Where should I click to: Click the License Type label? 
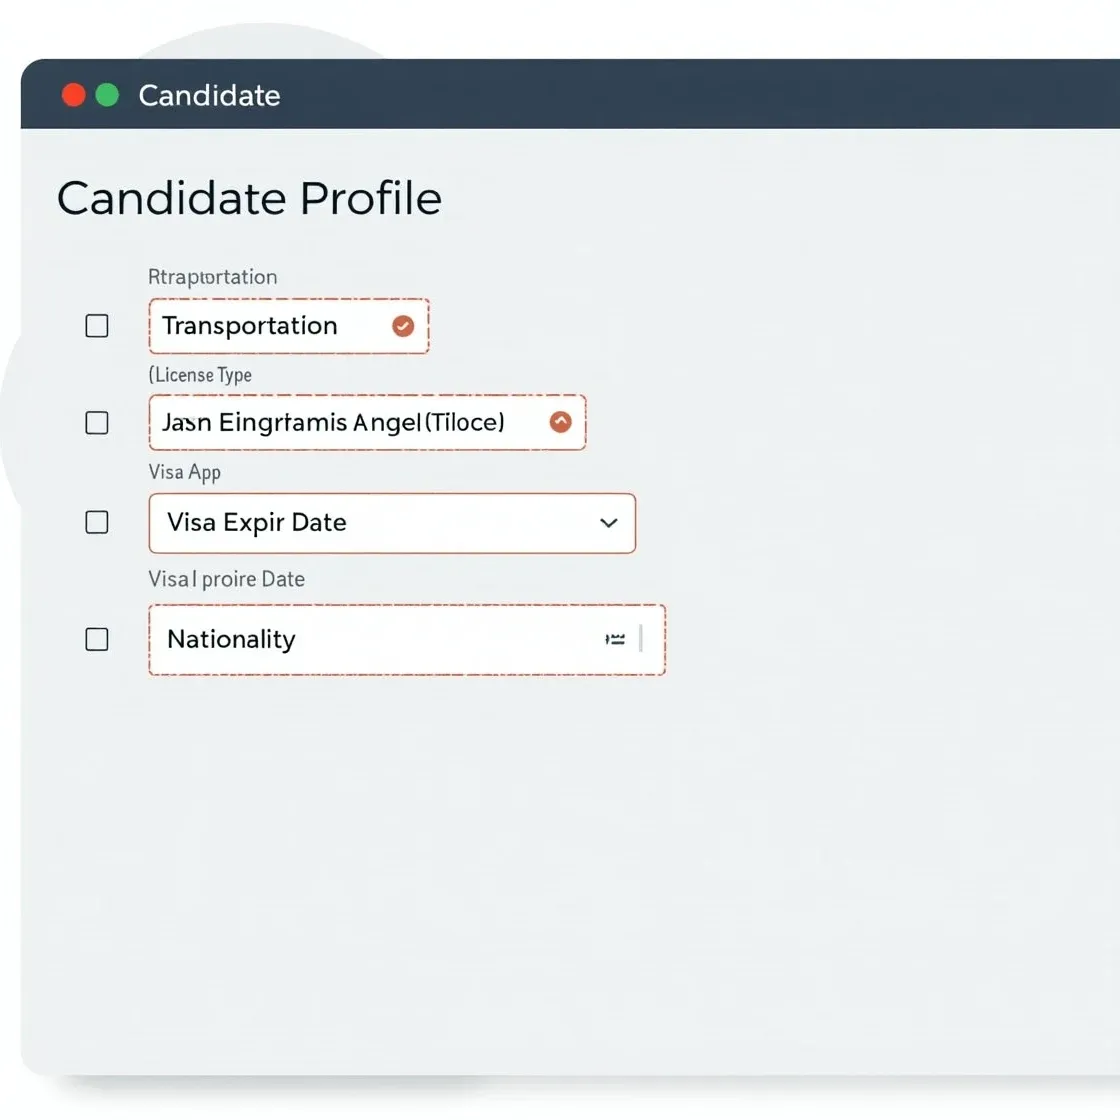pos(200,375)
